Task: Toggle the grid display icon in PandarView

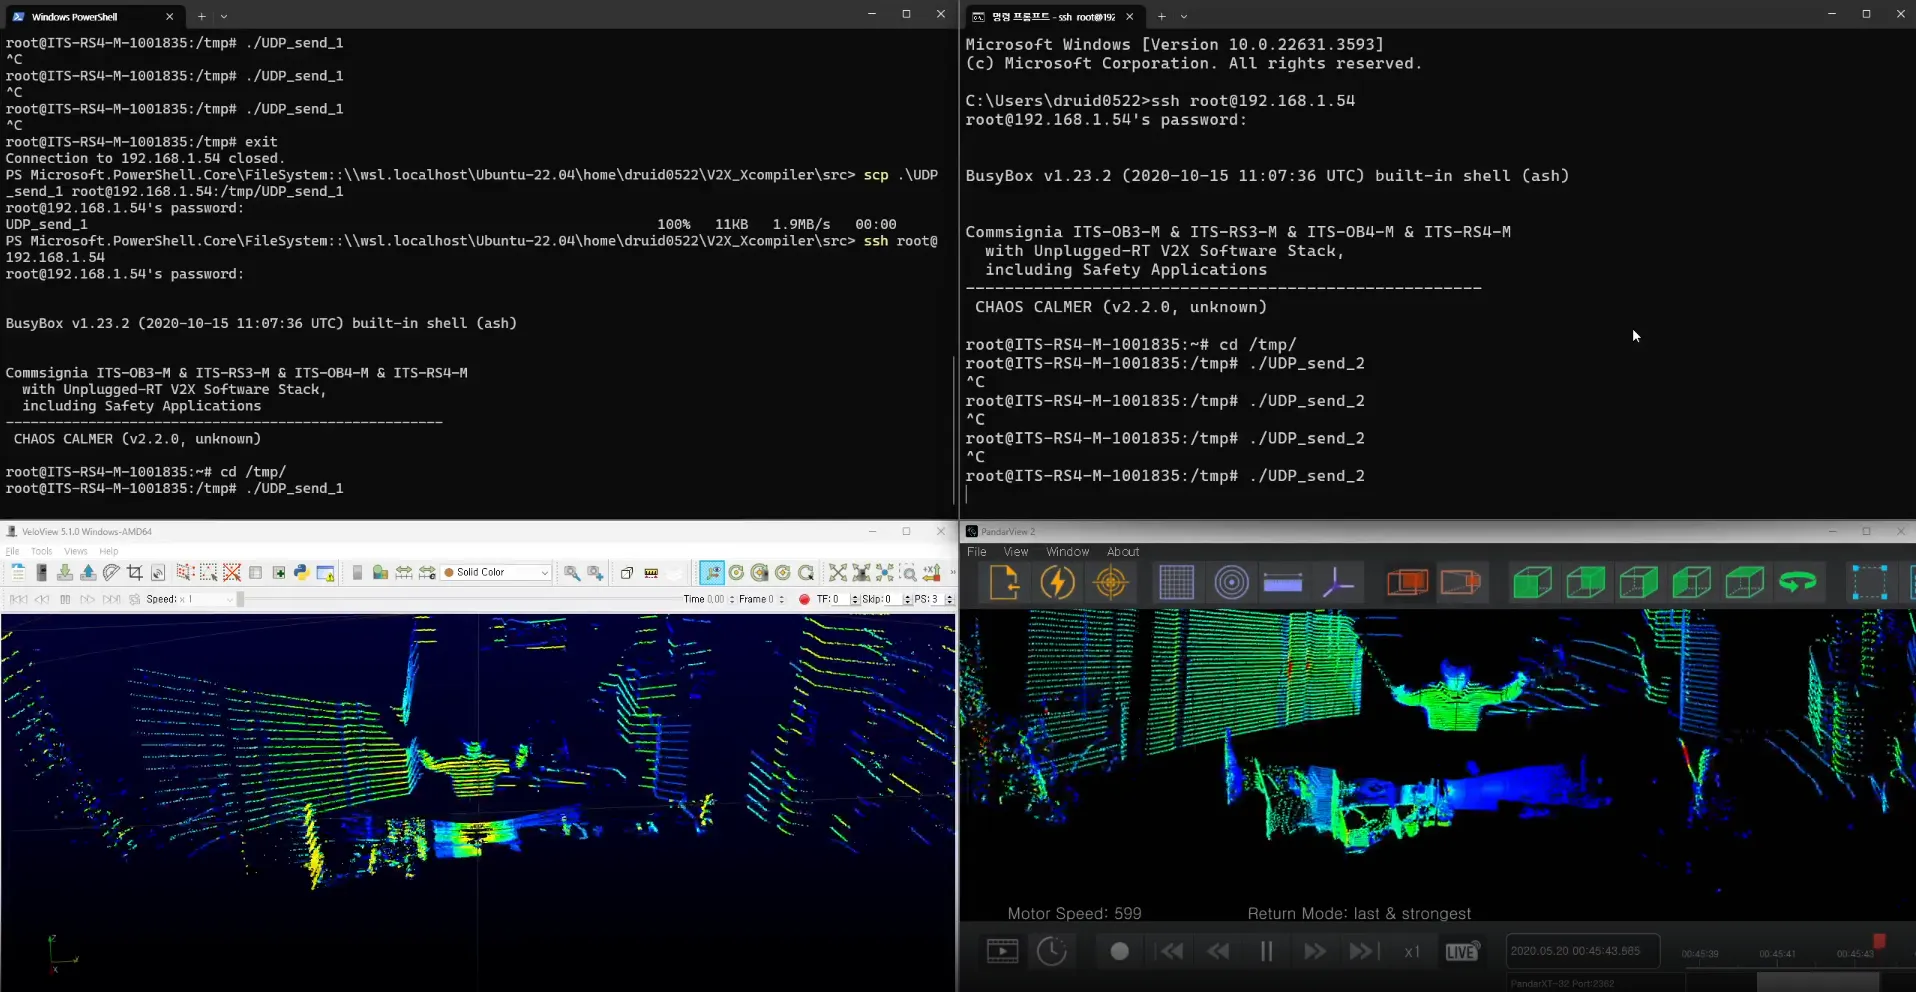Action: pyautogui.click(x=1176, y=582)
